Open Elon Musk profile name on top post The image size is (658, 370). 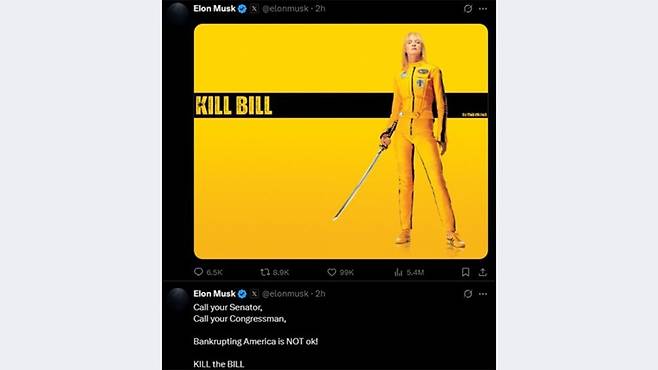pyautogui.click(x=214, y=8)
